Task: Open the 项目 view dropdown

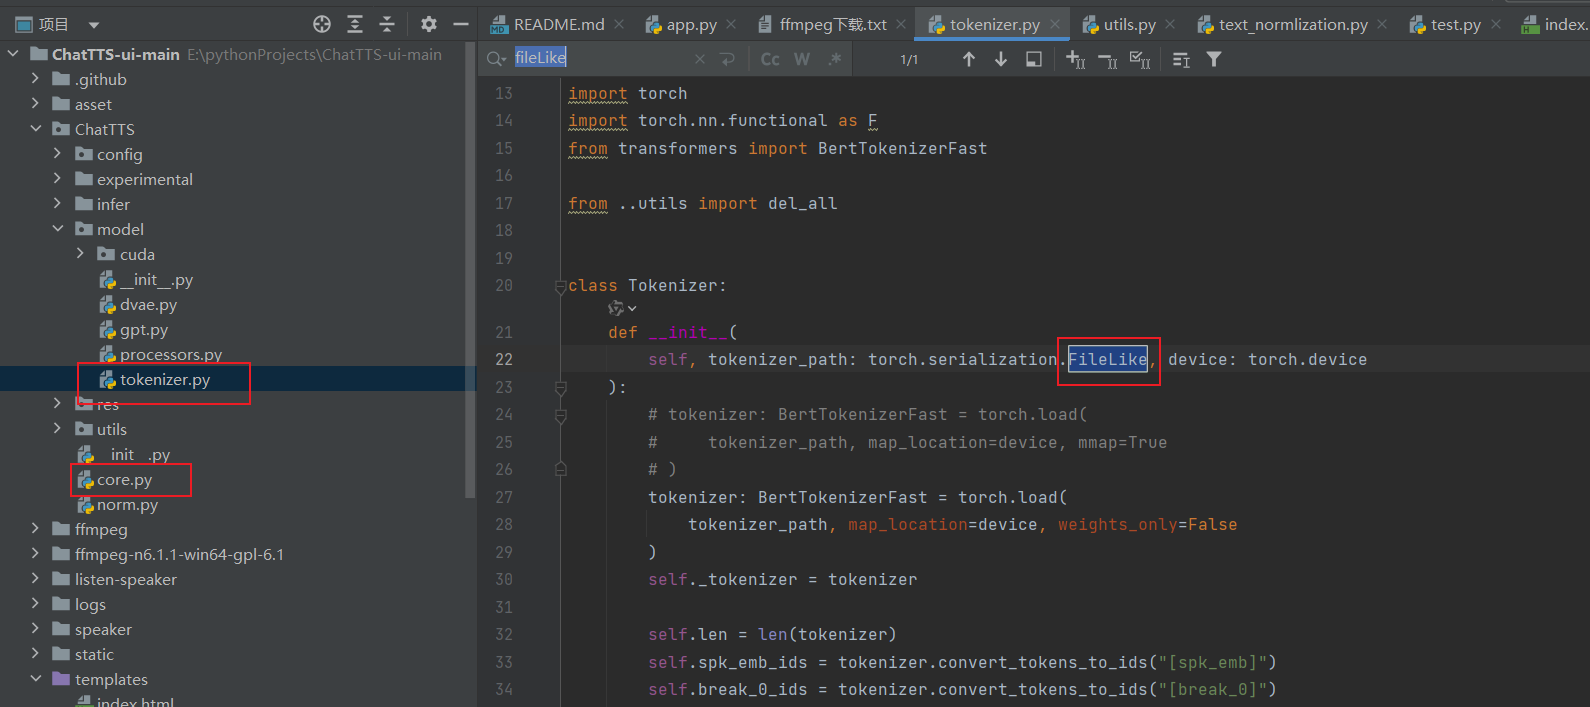Action: 94,25
